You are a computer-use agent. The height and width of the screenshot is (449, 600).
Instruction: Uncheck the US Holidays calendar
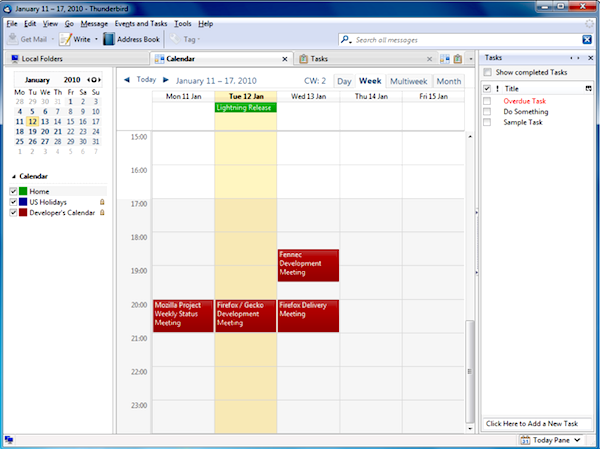[x=13, y=202]
